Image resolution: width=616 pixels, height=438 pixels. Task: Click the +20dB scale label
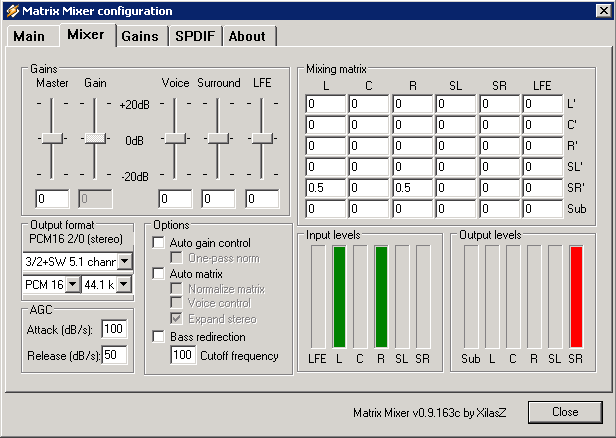coord(134,105)
